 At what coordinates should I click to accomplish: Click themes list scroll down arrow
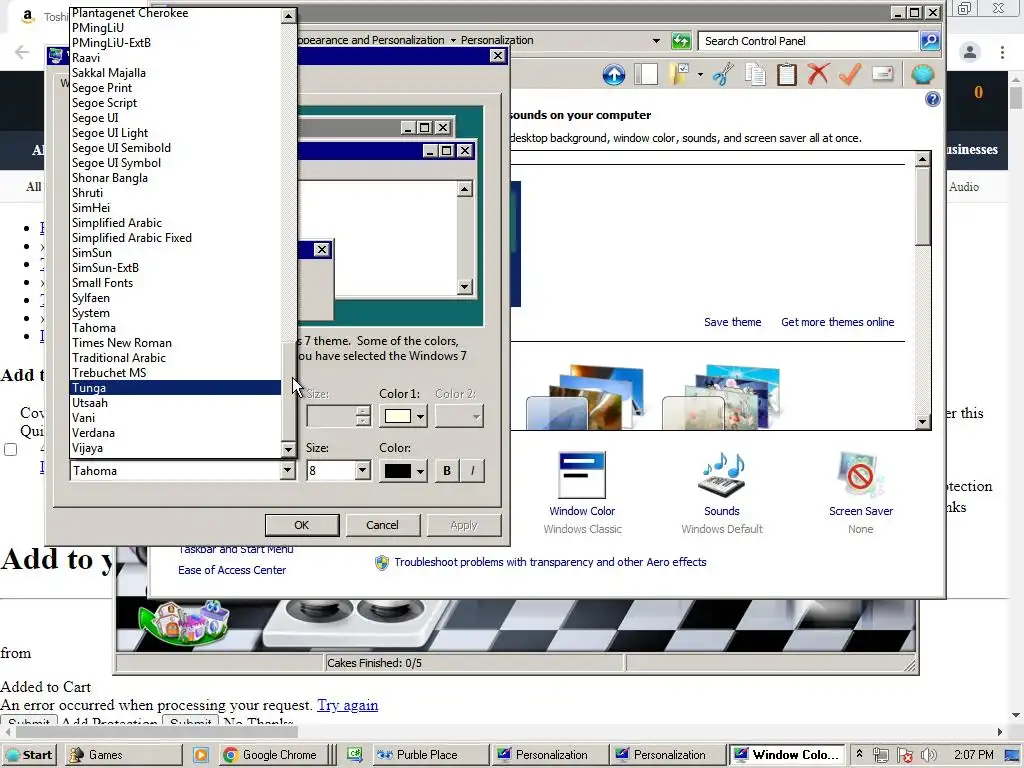click(922, 422)
